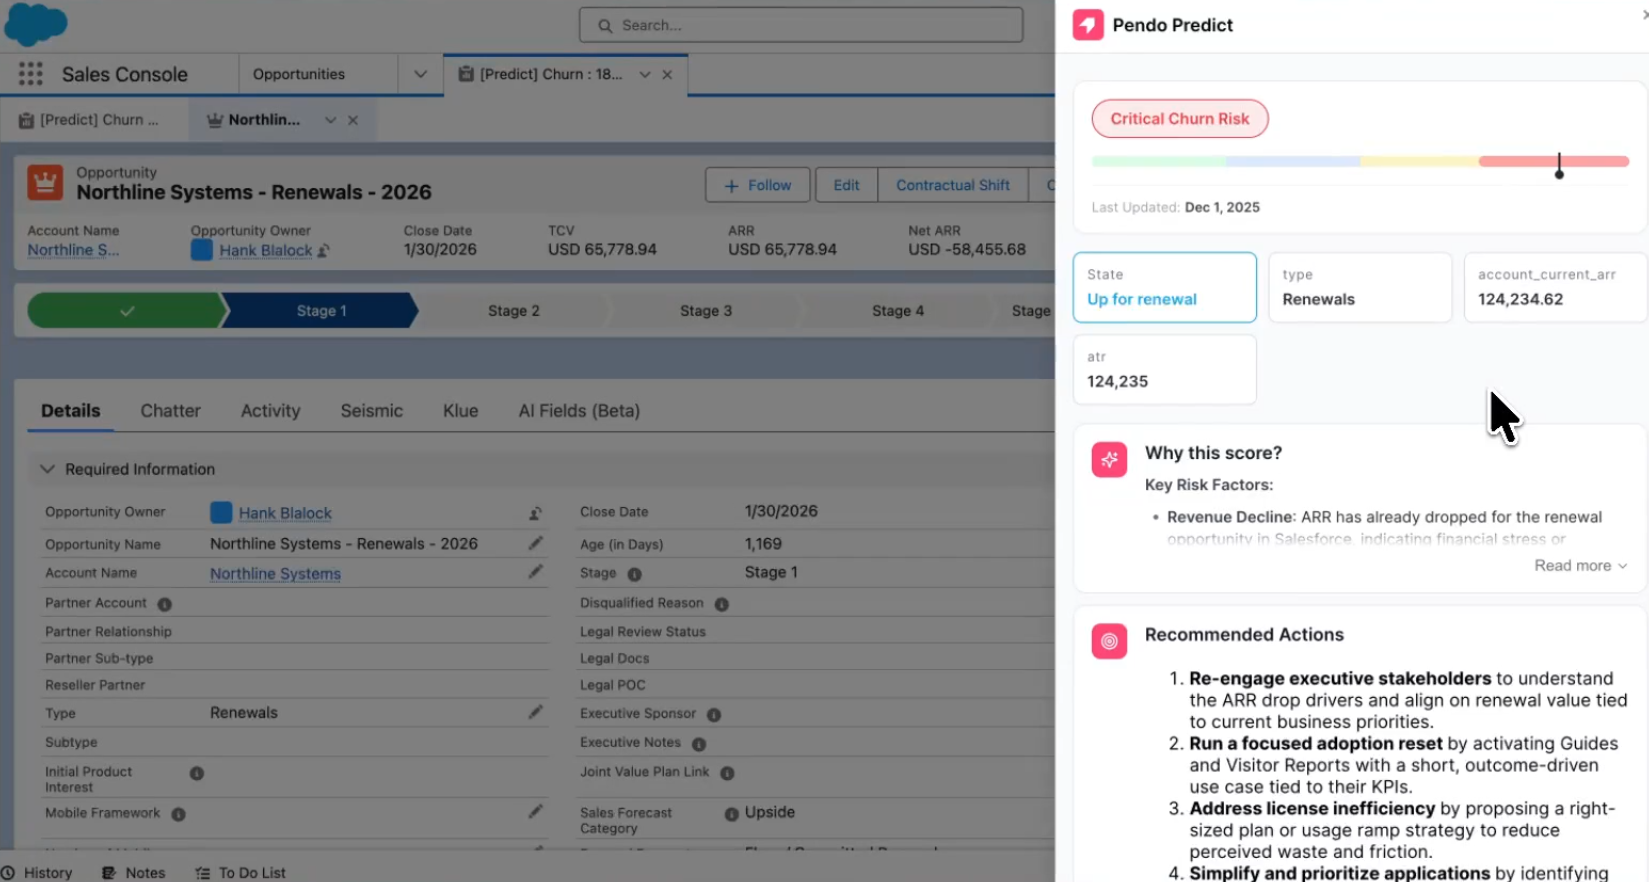The image size is (1649, 882).
Task: Select current Stage 1 in the sales path
Action: [321, 311]
